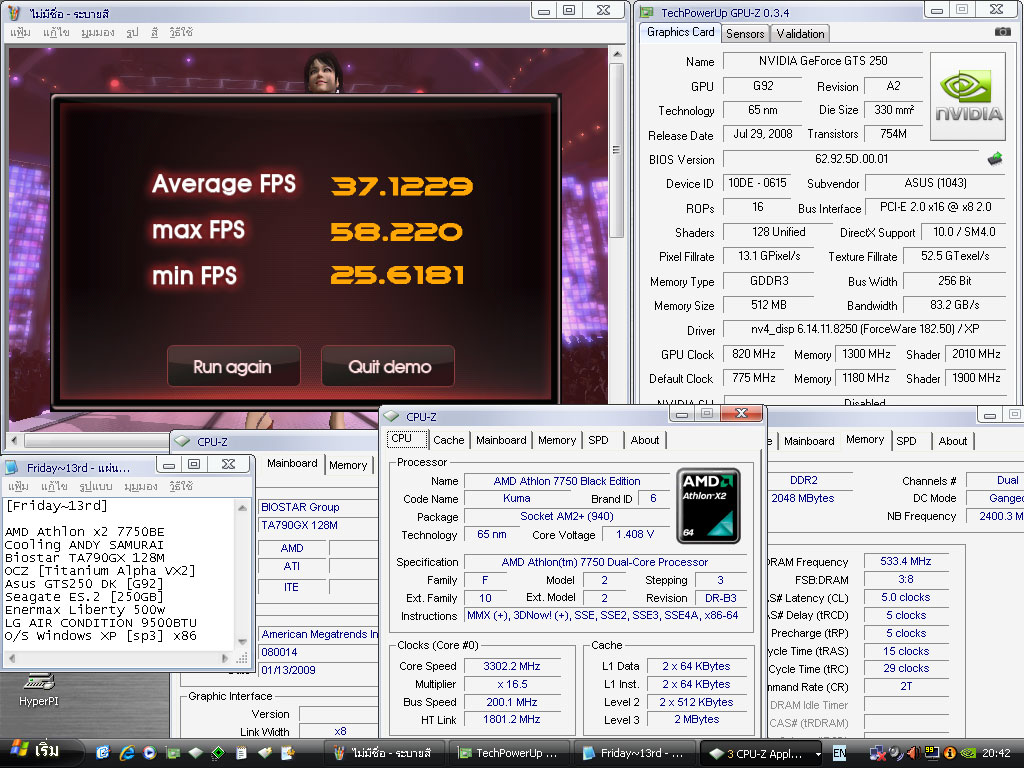Open the About tab in front CPU-Z
This screenshot has height=768, width=1024.
click(645, 440)
